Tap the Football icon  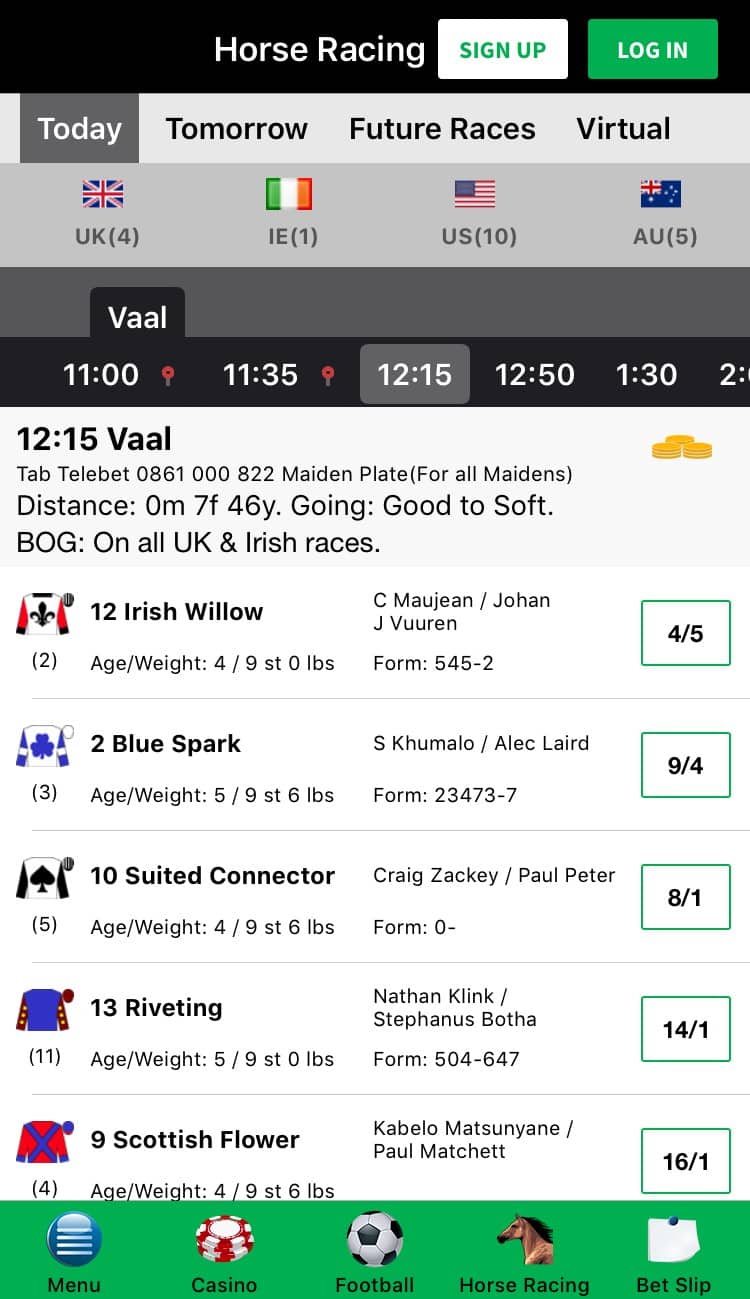click(x=375, y=1240)
